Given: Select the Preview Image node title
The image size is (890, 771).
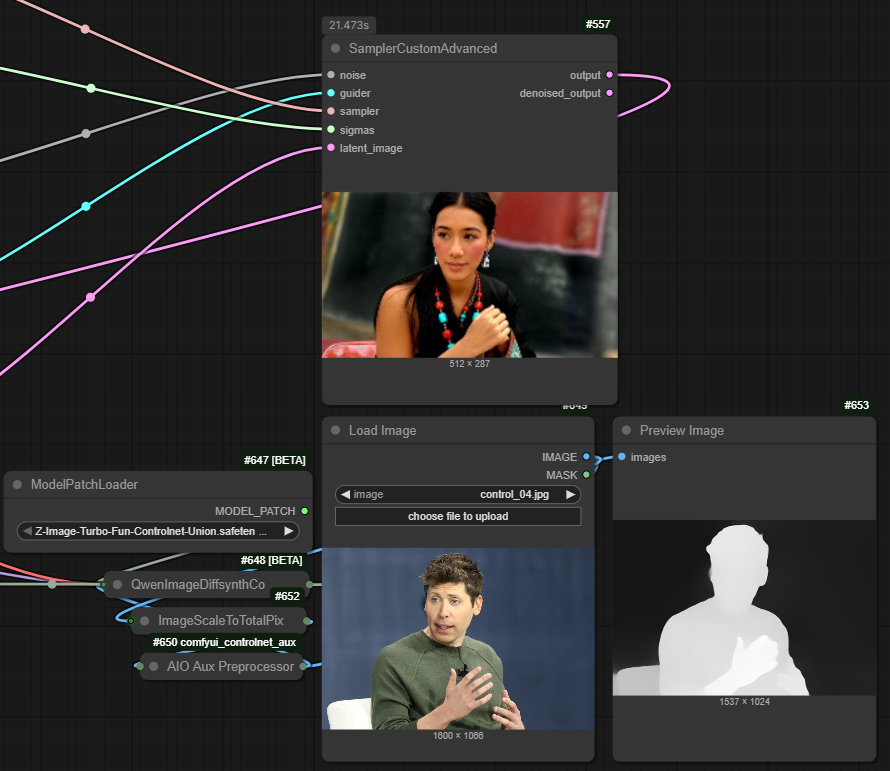Looking at the screenshot, I should pyautogui.click(x=682, y=430).
